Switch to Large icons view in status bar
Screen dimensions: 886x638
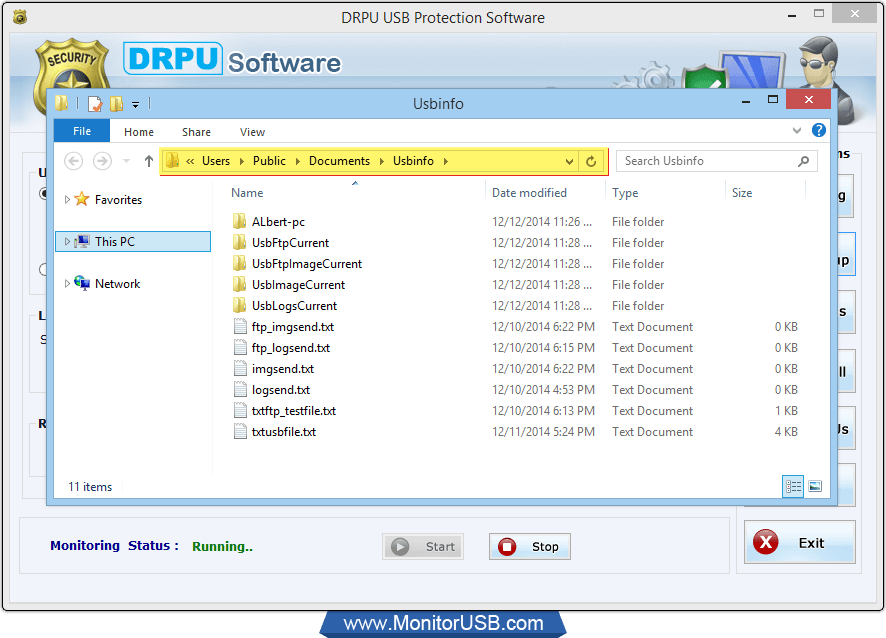click(815, 486)
